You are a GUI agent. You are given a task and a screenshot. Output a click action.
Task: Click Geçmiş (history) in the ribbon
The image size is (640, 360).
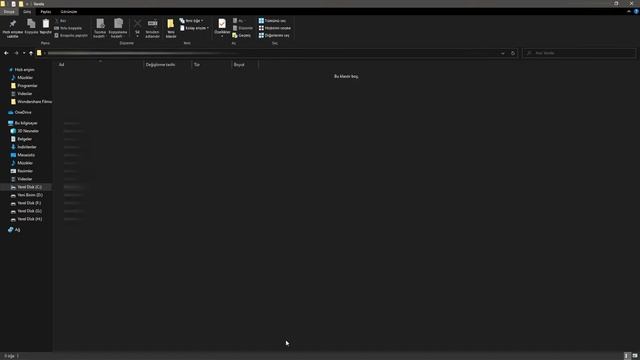[242, 36]
